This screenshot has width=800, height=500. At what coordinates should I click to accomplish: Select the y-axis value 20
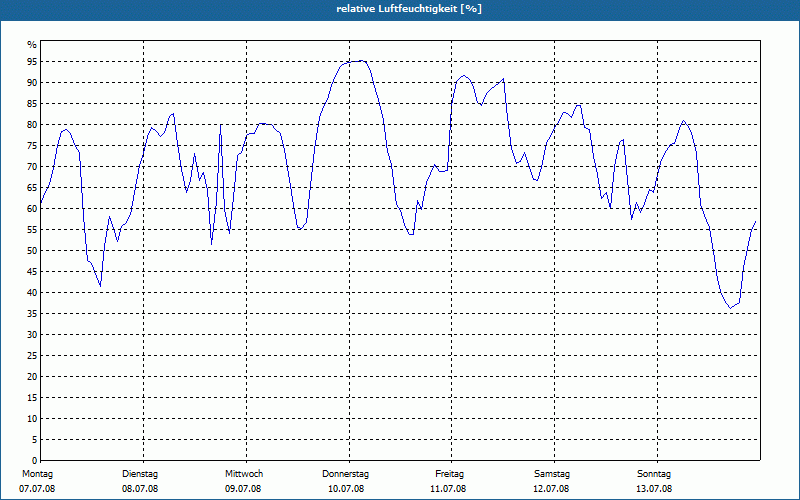[32, 377]
